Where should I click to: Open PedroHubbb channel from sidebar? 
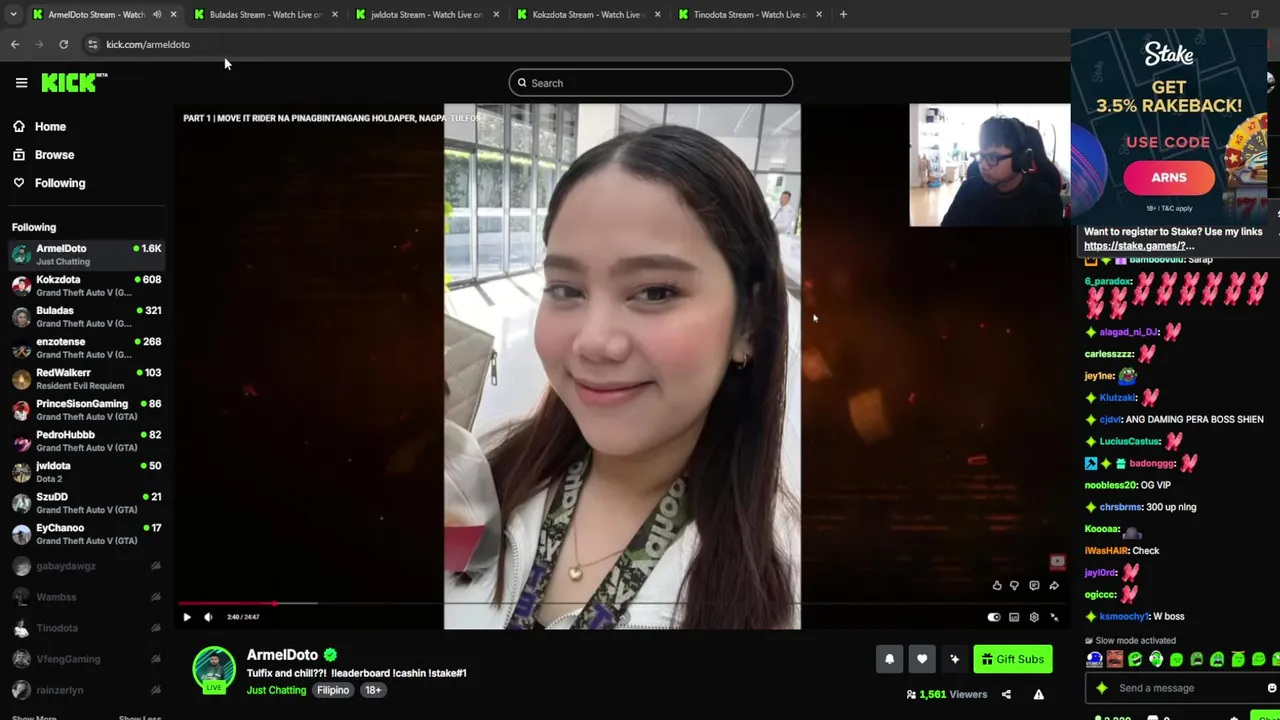point(86,440)
